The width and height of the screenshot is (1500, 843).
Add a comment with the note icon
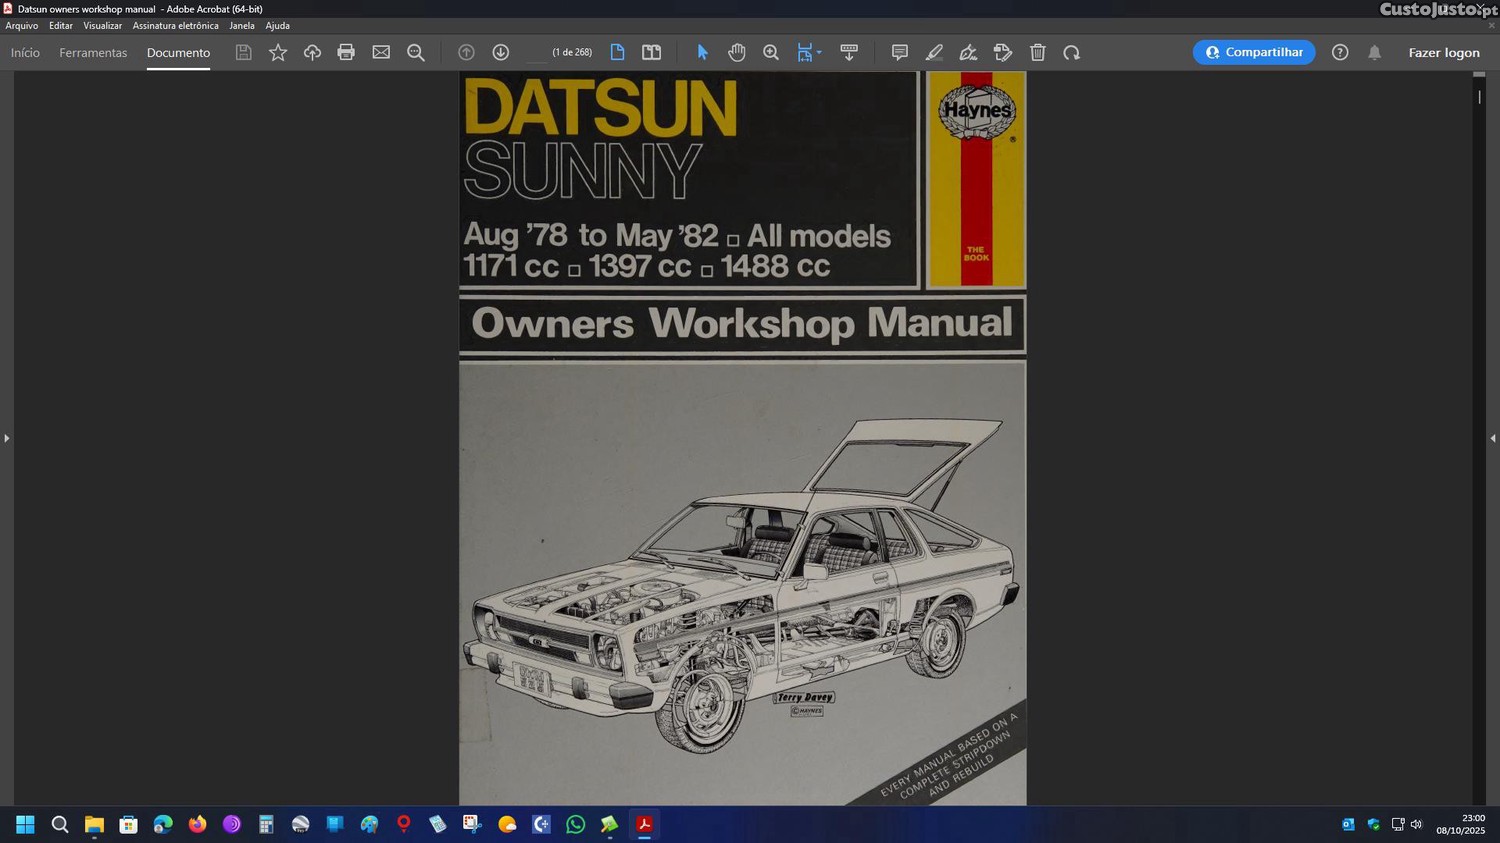point(899,53)
